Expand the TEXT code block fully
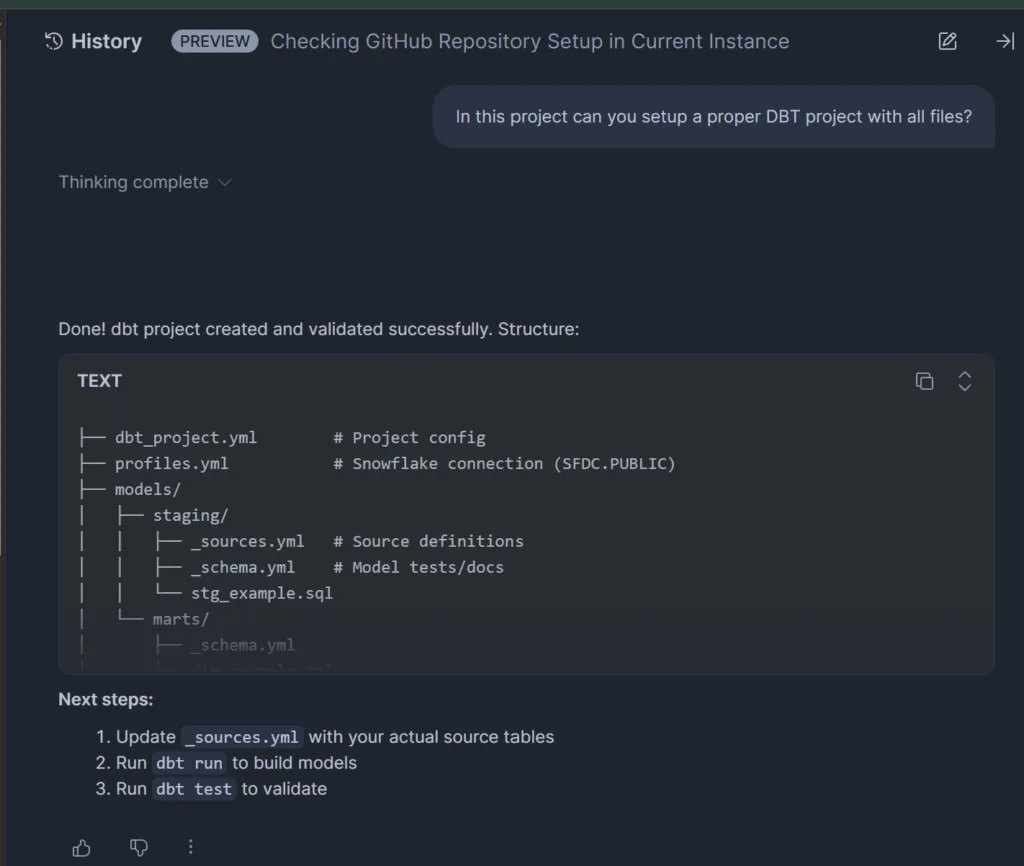1024x866 pixels. [x=965, y=381]
